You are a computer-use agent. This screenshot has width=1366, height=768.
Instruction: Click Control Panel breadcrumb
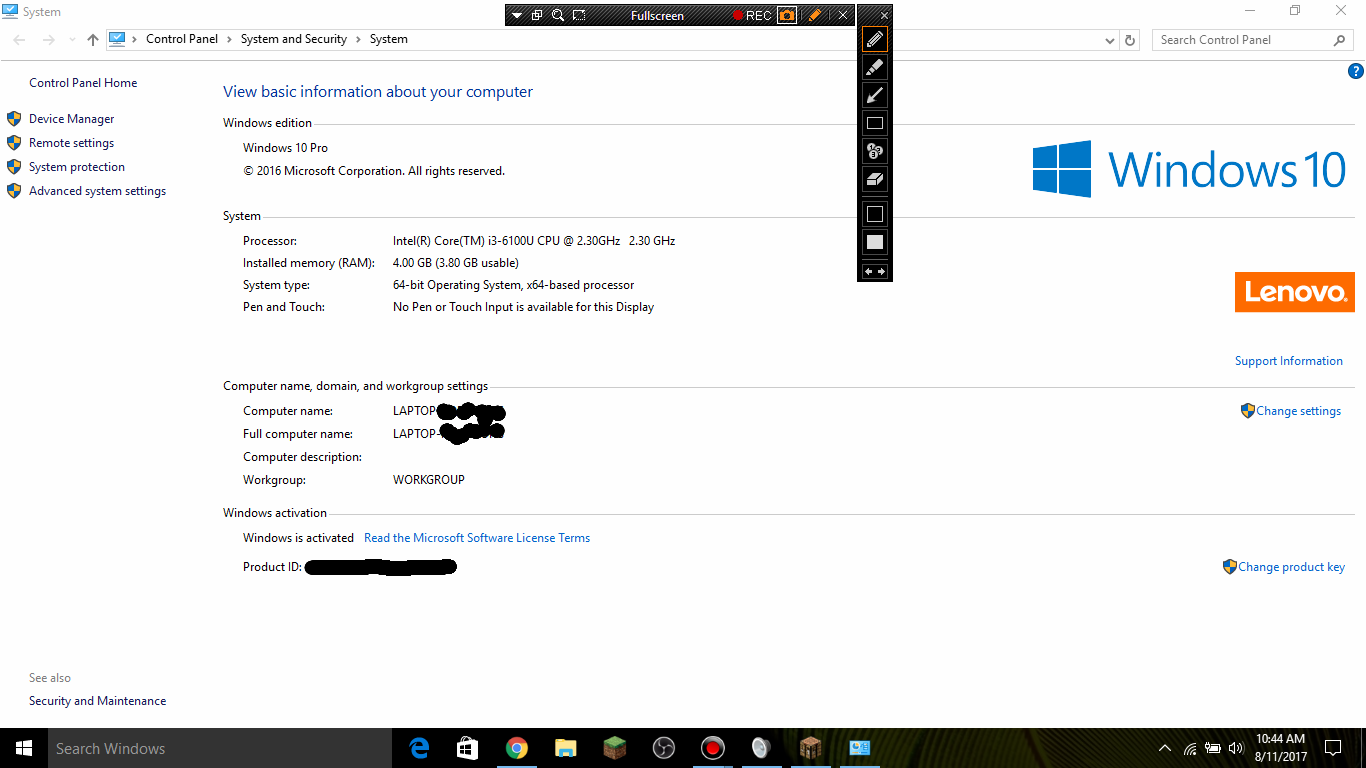point(182,39)
